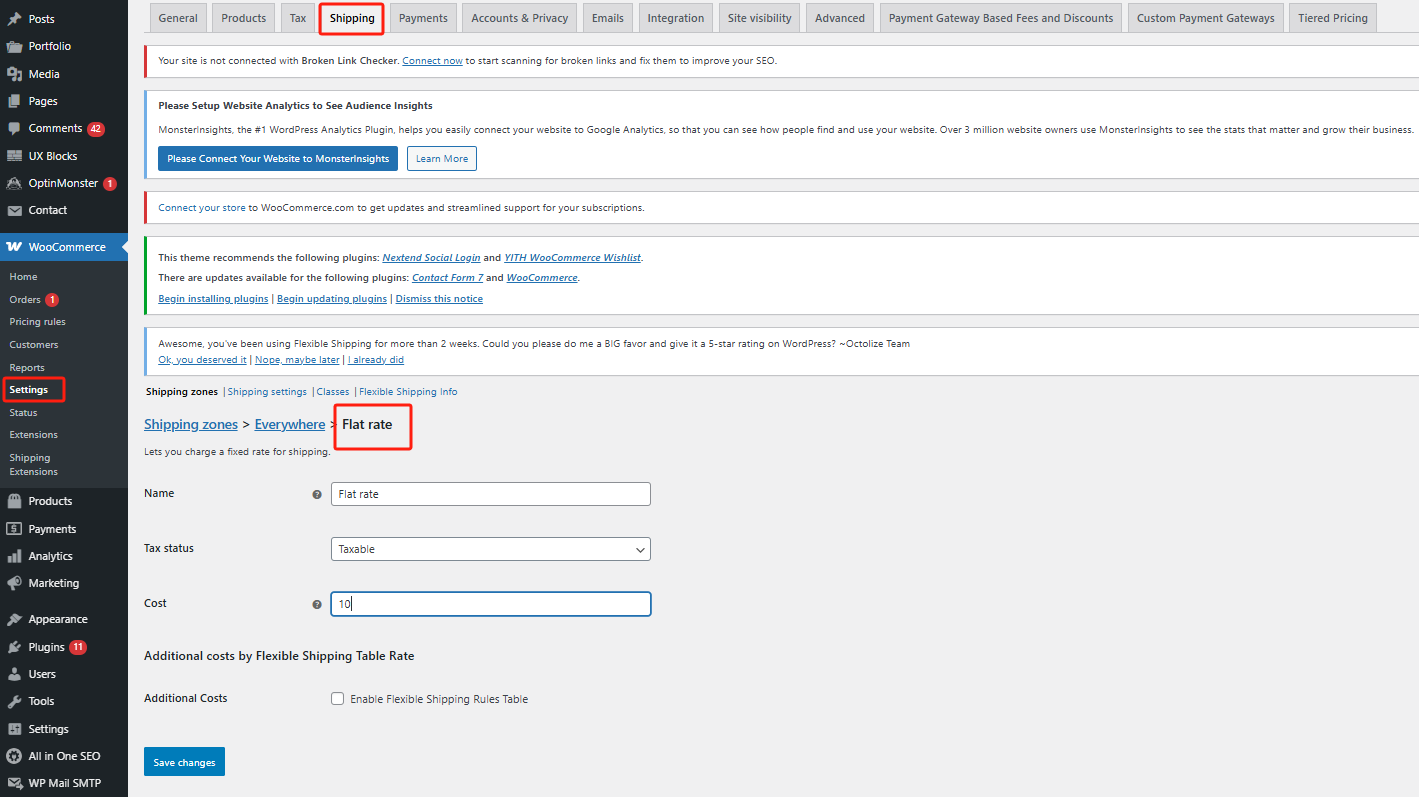Open the Products tab in the settings tabs
The image size is (1419, 797).
tap(244, 18)
